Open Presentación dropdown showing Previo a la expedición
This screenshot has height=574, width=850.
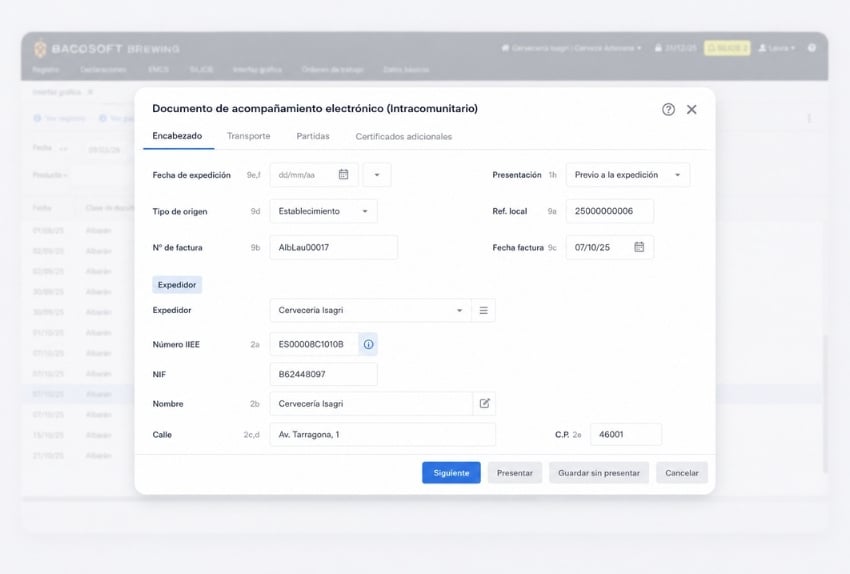coord(628,175)
